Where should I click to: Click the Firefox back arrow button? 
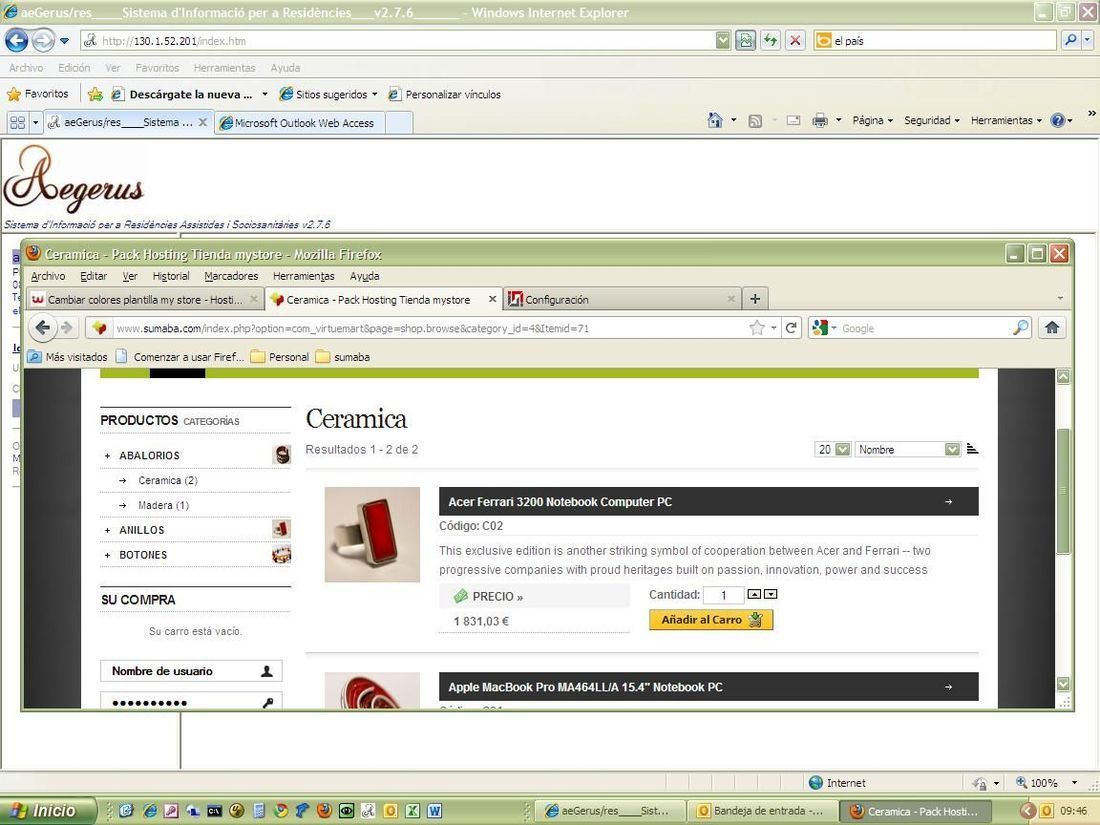tap(43, 328)
